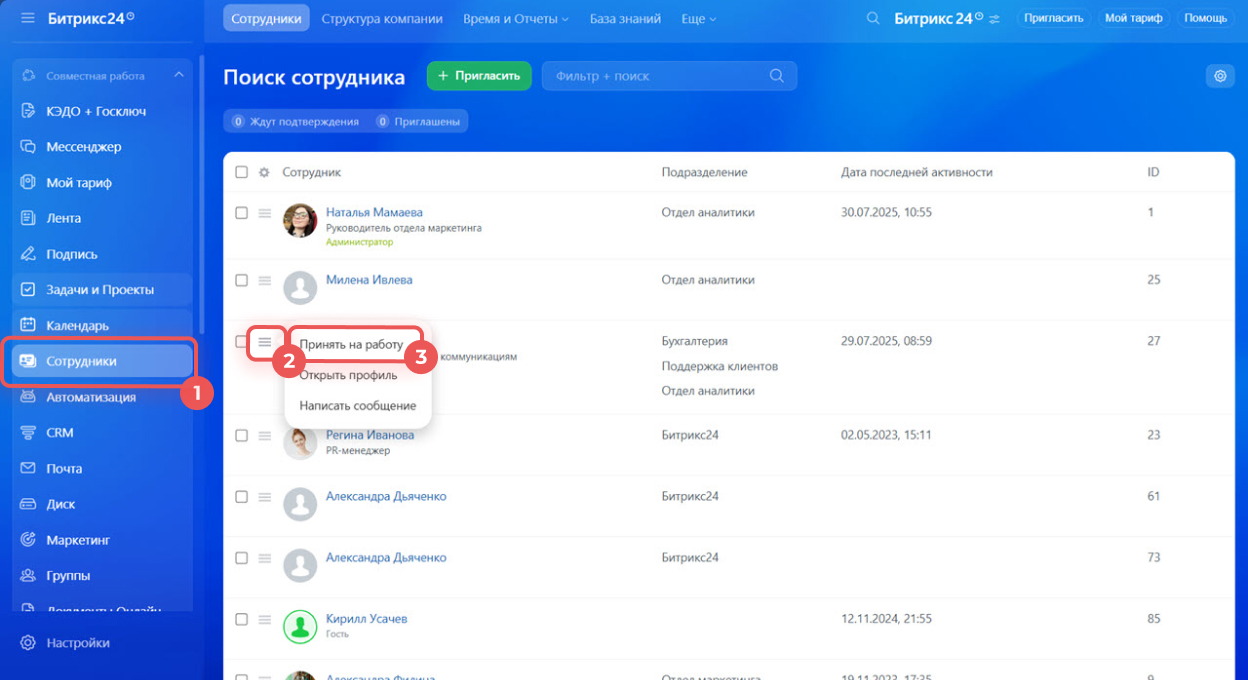1248x680 pixels.
Task: Open Регина Иванова profile link
Action: pyautogui.click(x=370, y=435)
